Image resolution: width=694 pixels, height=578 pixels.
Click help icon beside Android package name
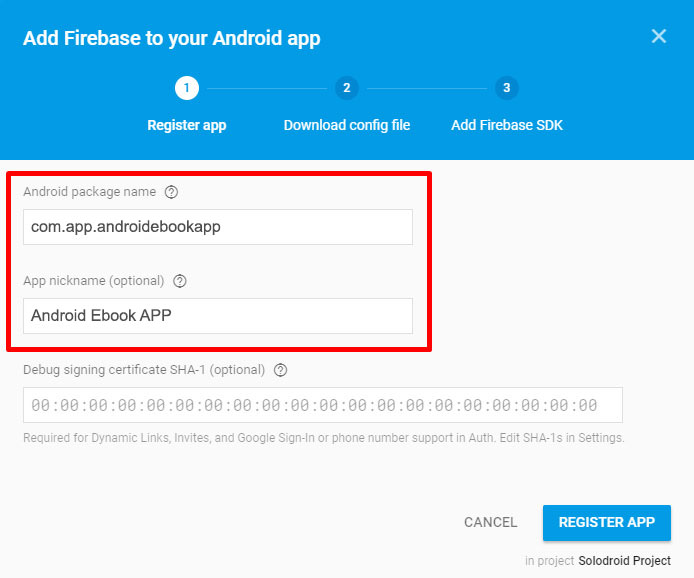click(171, 192)
